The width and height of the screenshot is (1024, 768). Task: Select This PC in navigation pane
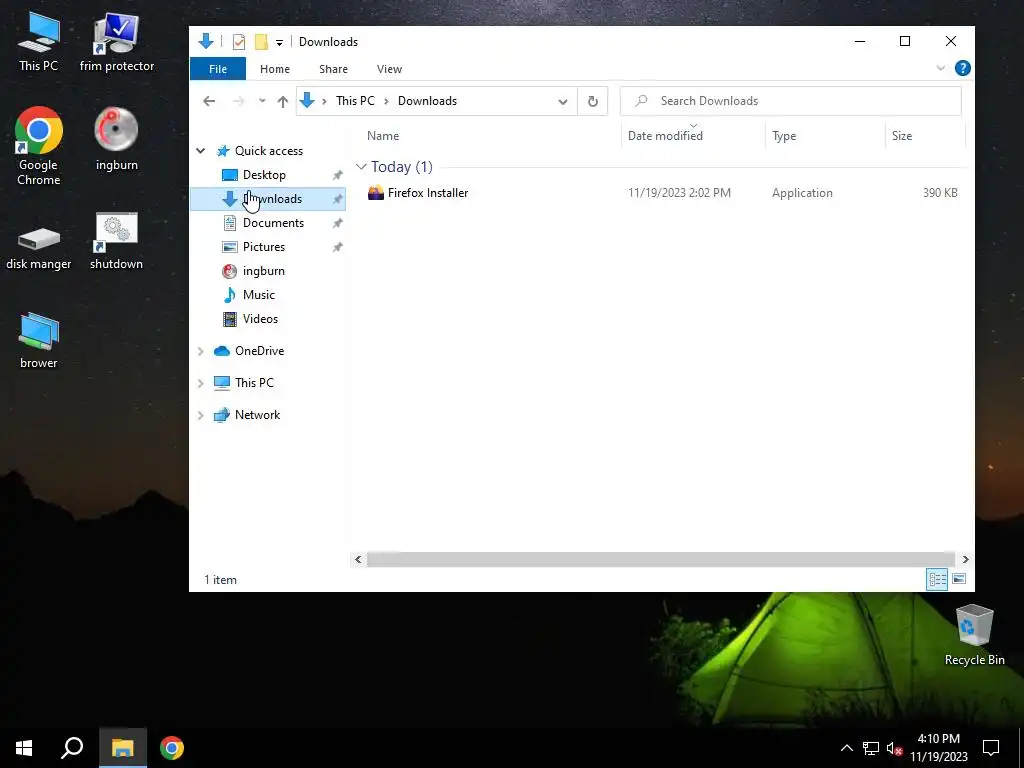[x=254, y=383]
